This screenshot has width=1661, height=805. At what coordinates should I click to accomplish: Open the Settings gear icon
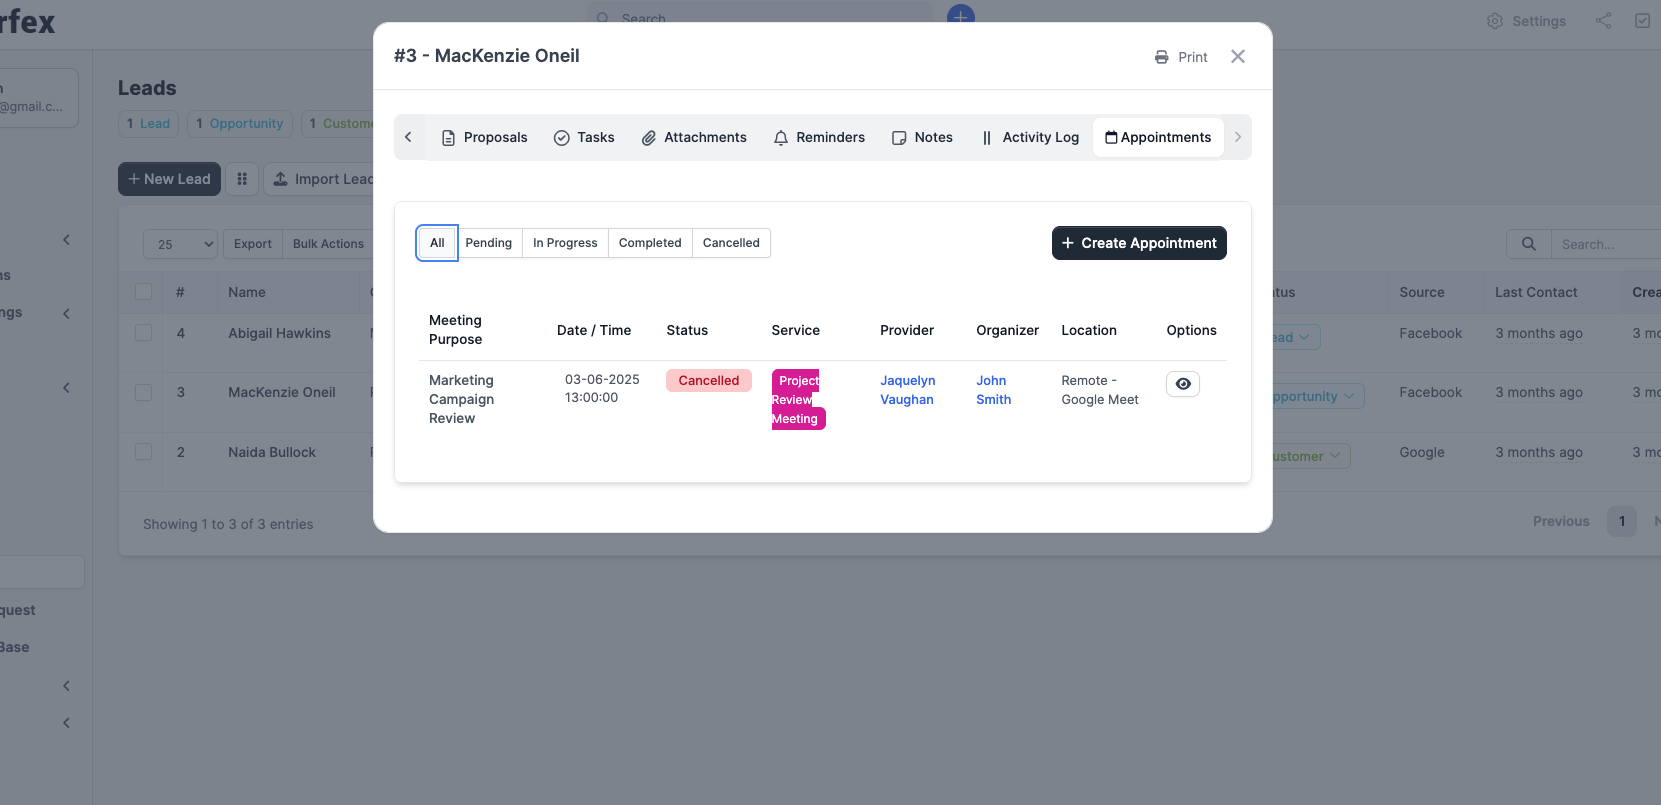[x=1495, y=21]
